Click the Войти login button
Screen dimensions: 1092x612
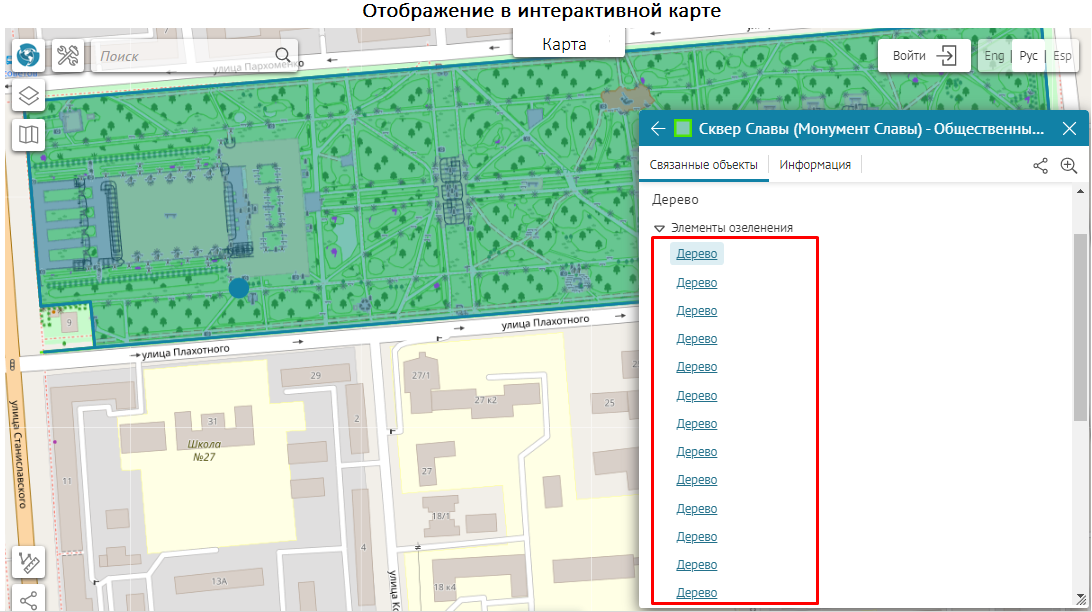(x=924, y=56)
